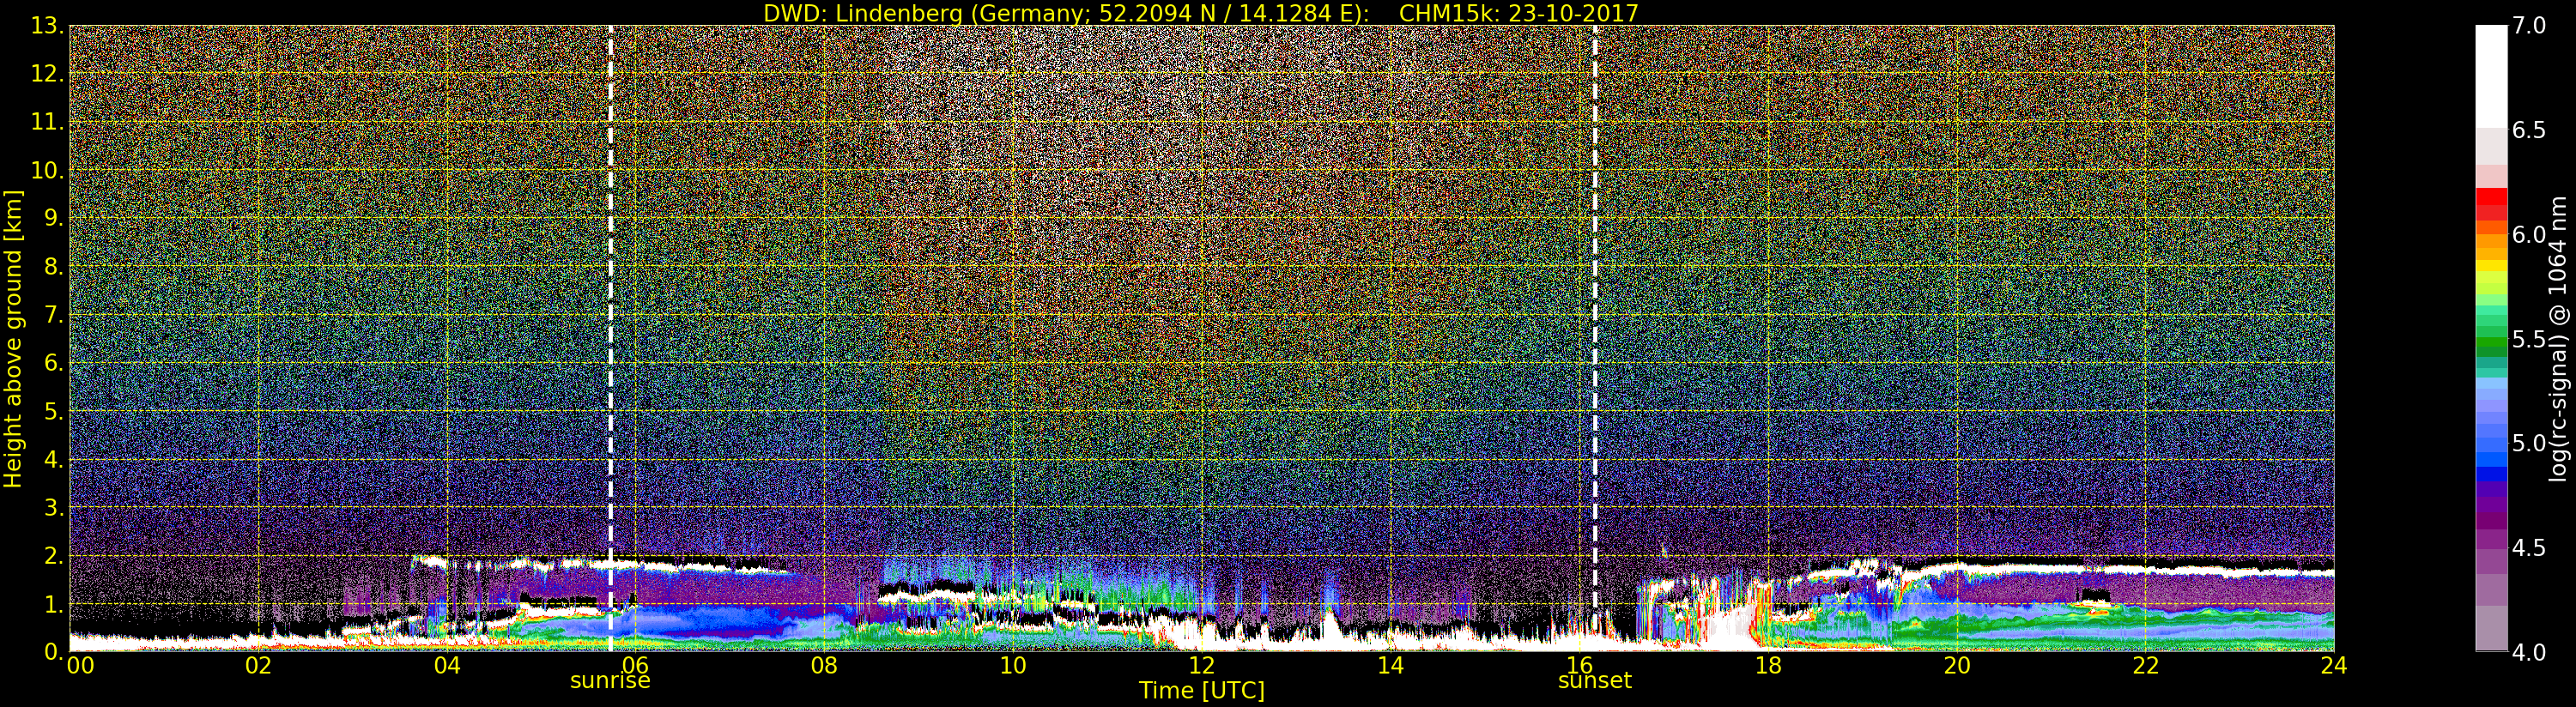Viewport: 2576px width, 707px height.
Task: Click the white top section of the colorbar
Action: 2491,75
